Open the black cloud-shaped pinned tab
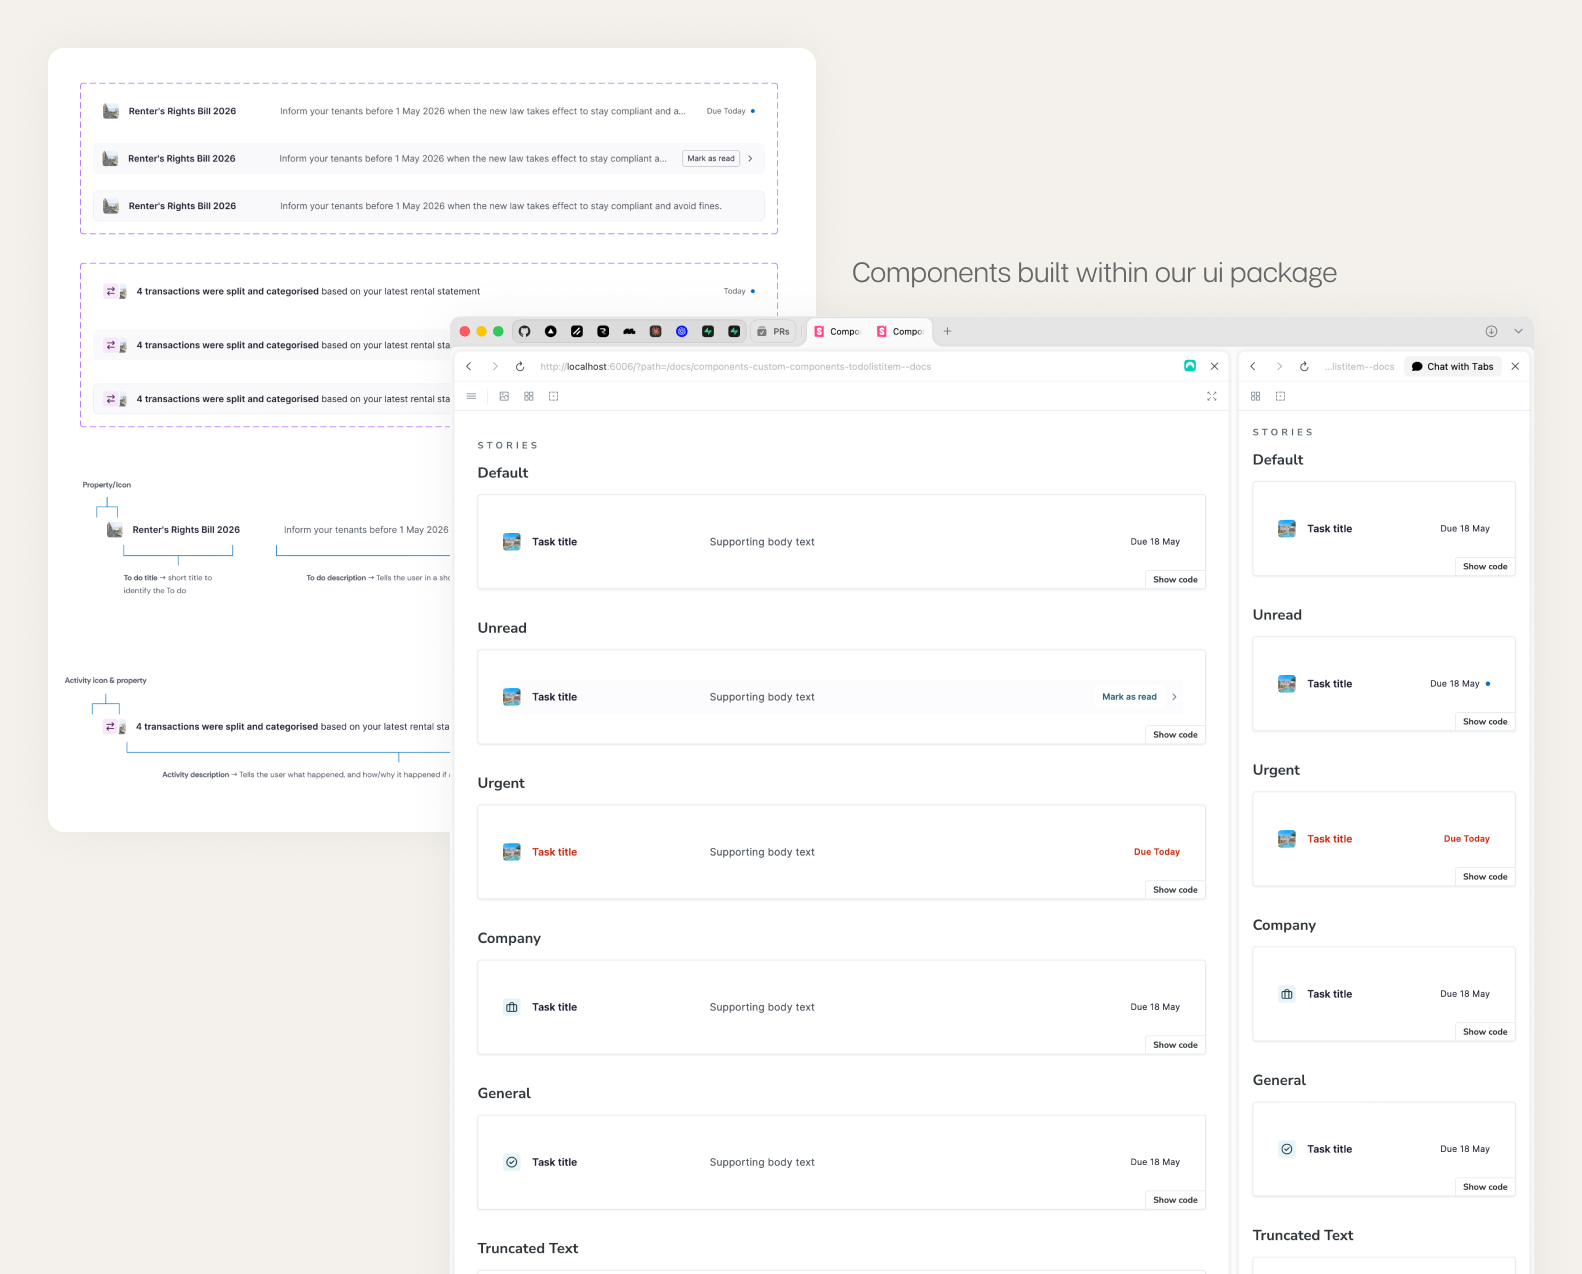The width and height of the screenshot is (1582, 1274). 629,331
